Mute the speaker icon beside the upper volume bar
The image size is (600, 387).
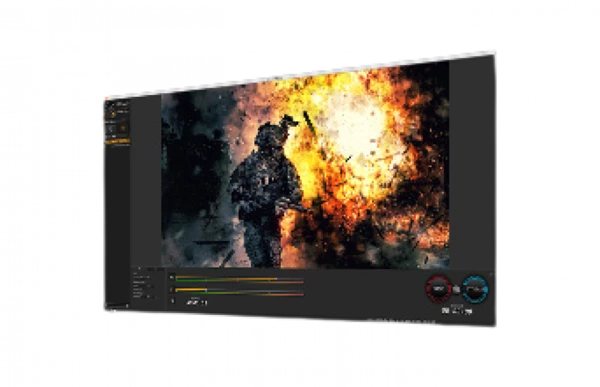171,278
